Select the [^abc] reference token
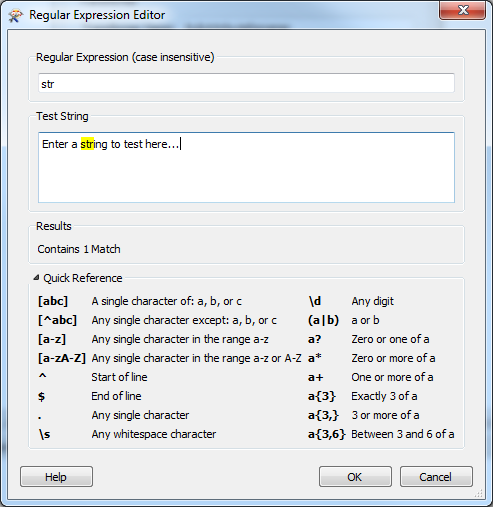The image size is (493, 507). (57, 320)
